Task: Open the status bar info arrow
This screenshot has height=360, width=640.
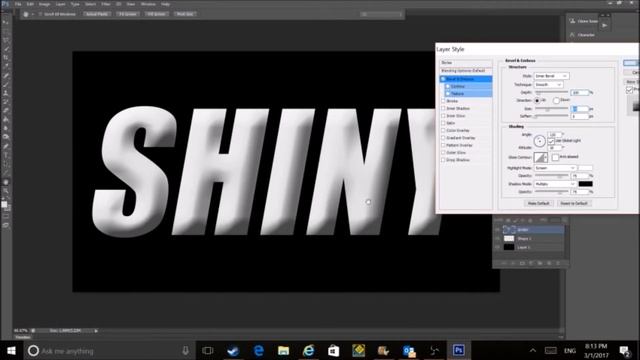Action: click(96, 331)
